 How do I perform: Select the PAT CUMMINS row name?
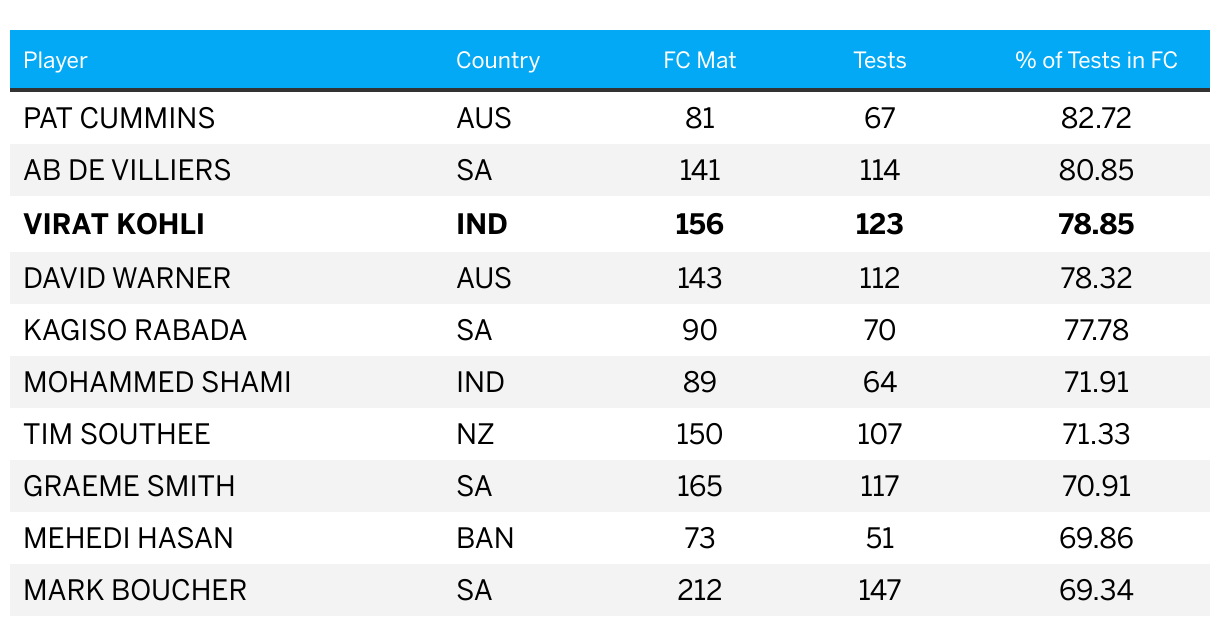tap(119, 118)
